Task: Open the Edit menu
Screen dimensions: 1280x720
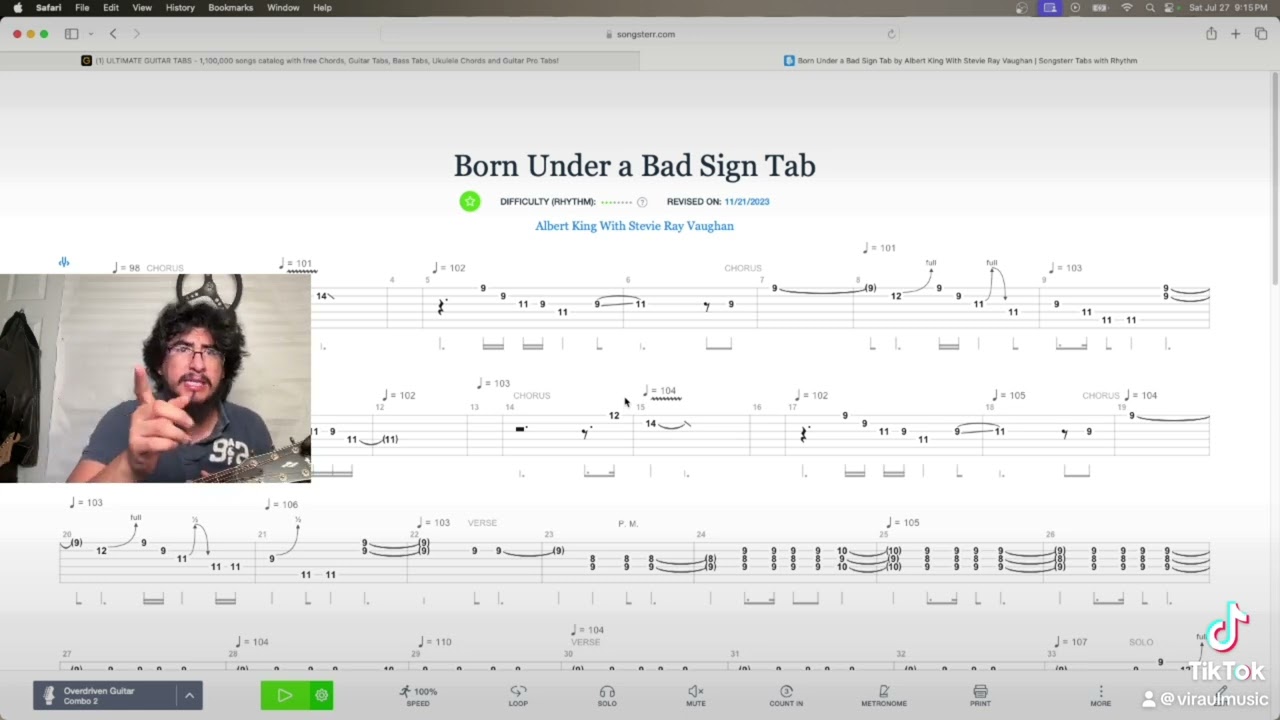Action: tap(111, 8)
